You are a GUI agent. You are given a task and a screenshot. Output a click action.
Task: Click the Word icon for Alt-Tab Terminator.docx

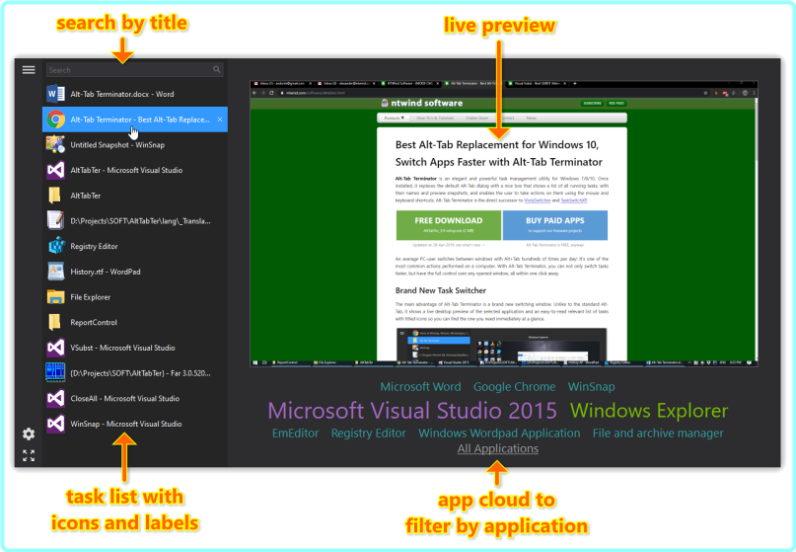[55, 94]
